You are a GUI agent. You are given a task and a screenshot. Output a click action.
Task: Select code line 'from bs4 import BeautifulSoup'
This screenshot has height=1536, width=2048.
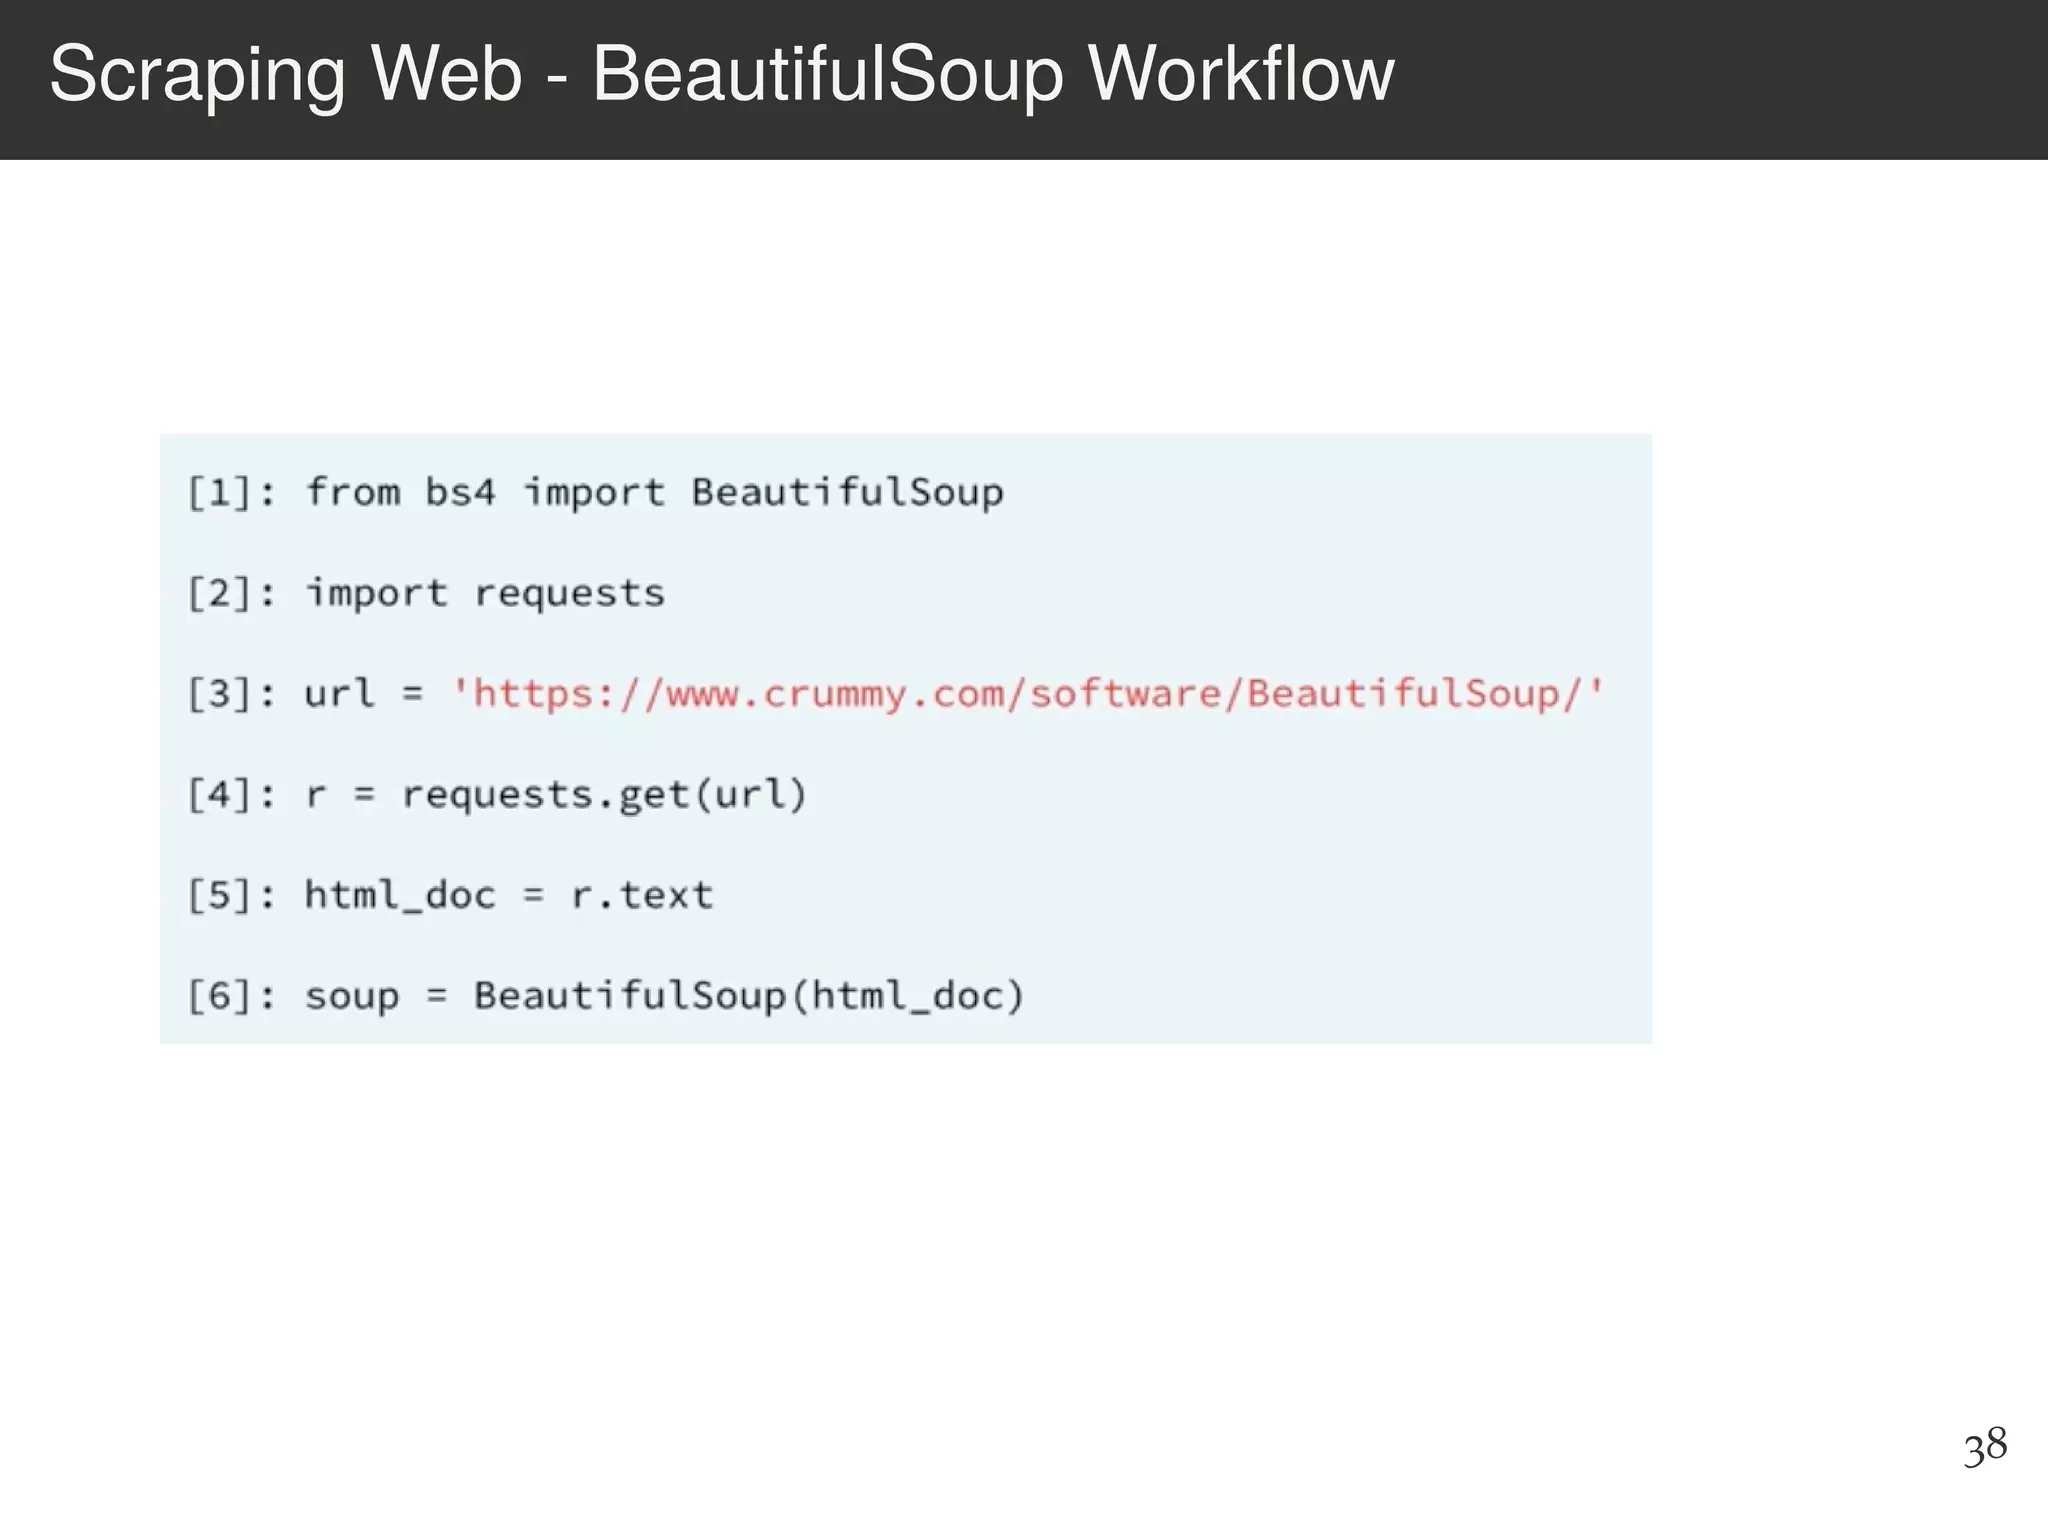[654, 492]
